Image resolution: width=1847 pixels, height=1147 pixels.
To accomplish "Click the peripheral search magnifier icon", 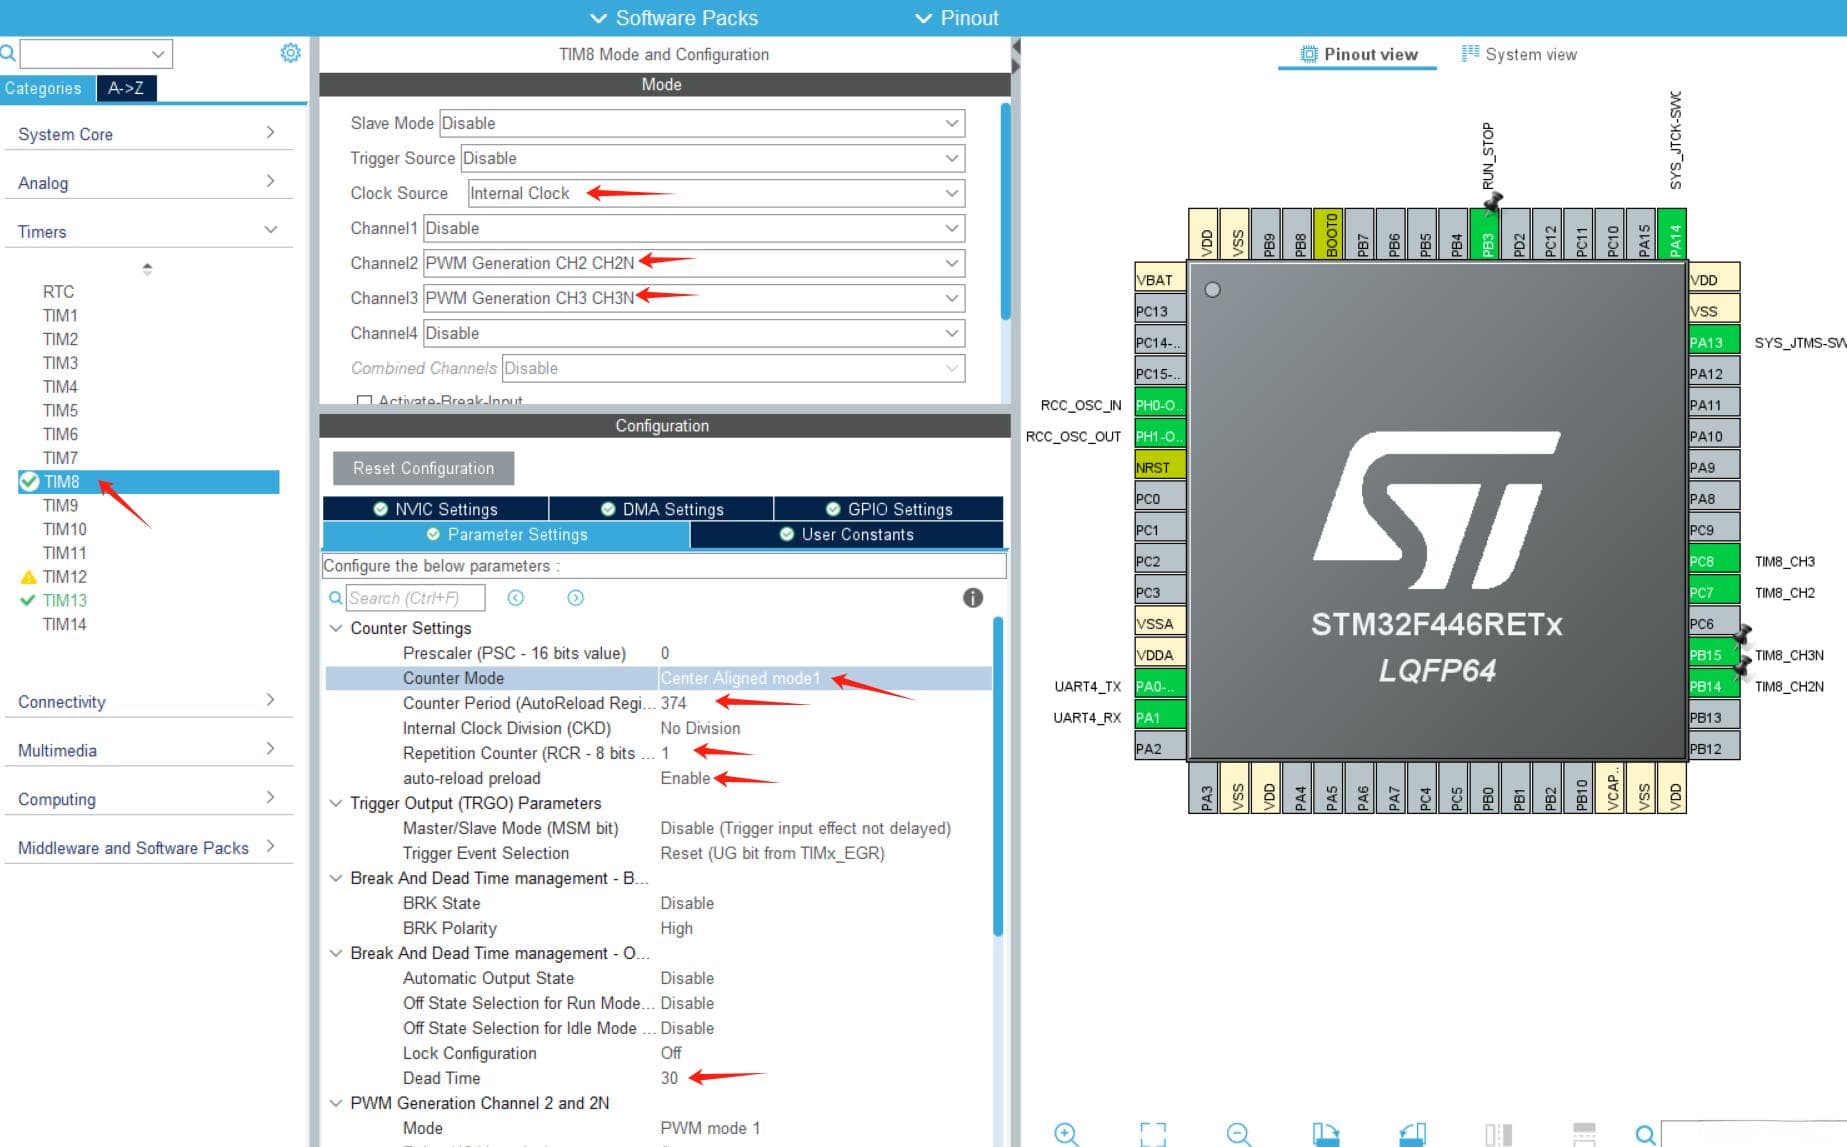I will [x=8, y=53].
